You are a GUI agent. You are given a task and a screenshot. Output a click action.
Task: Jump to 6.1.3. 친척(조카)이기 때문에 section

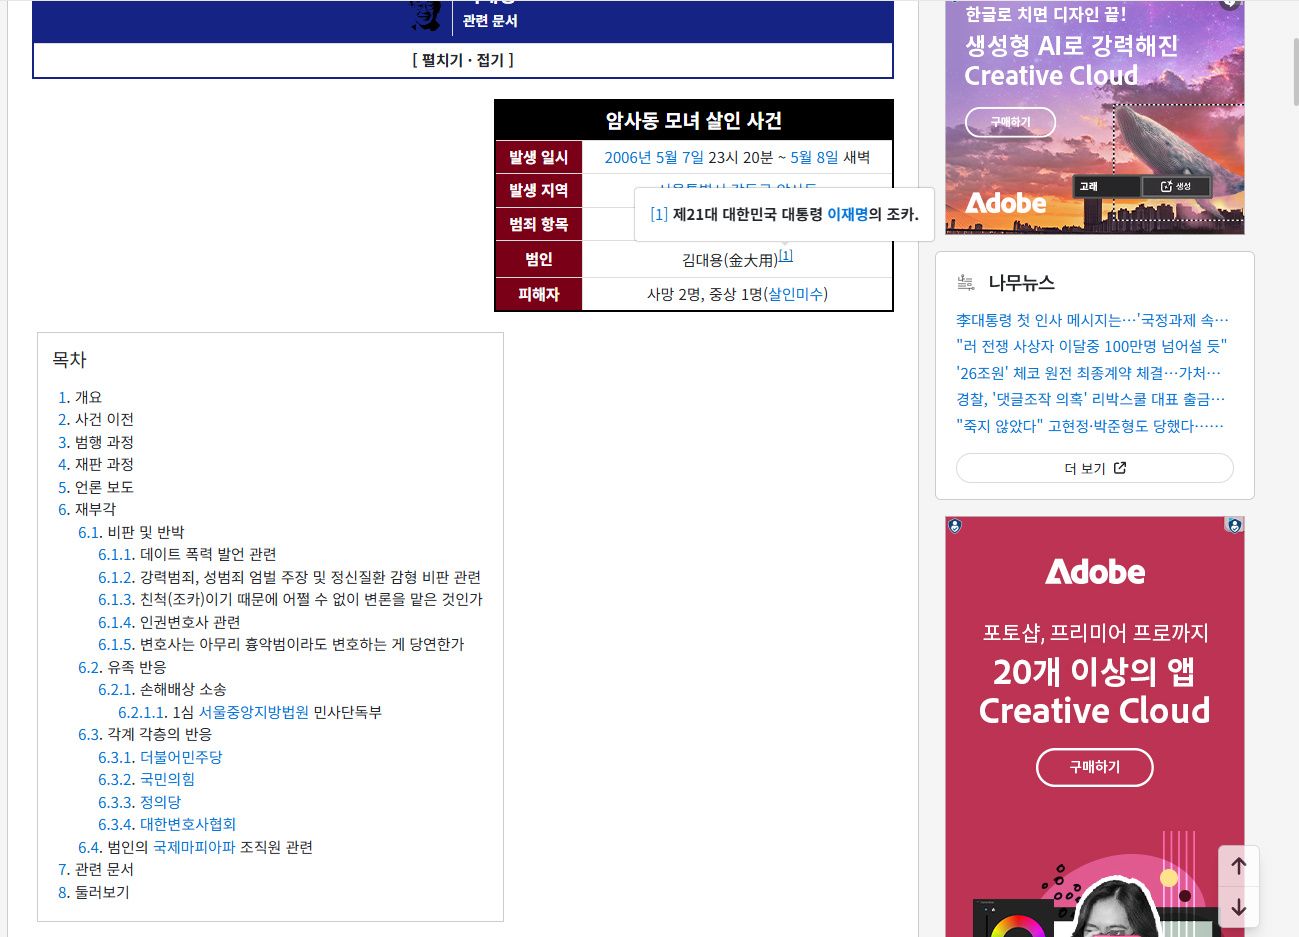coord(290,599)
